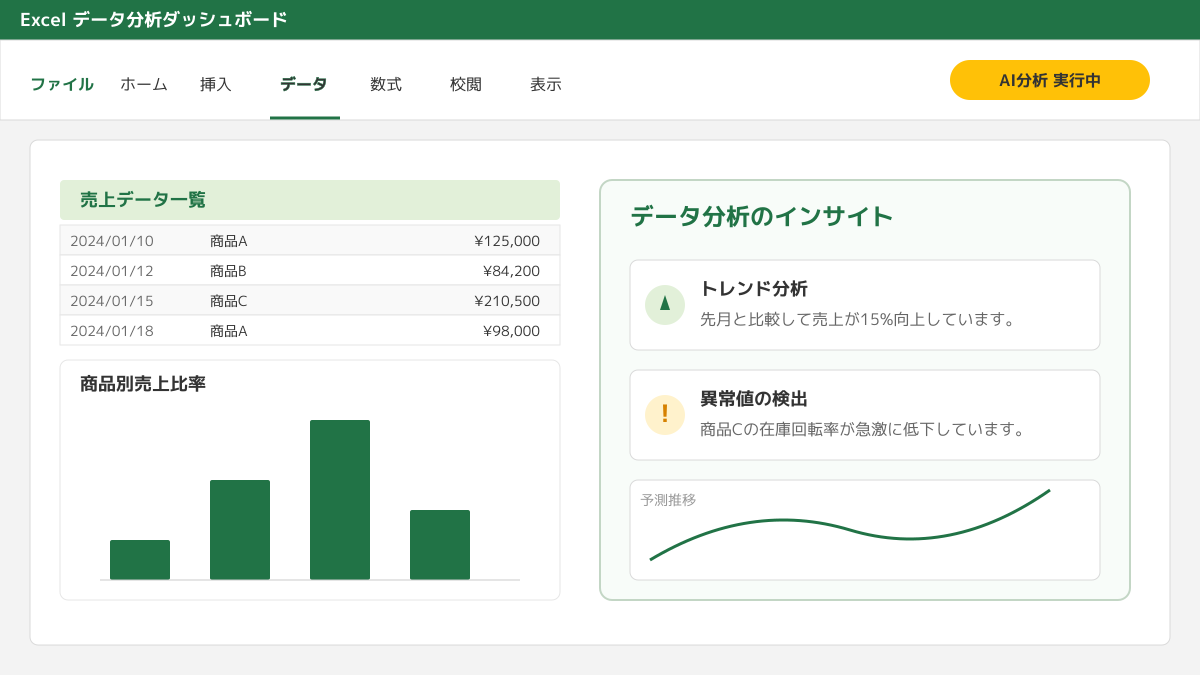This screenshot has height=675, width=1200.
Task: Select the 2024/01/18 row with ¥98,000
Action: point(310,331)
